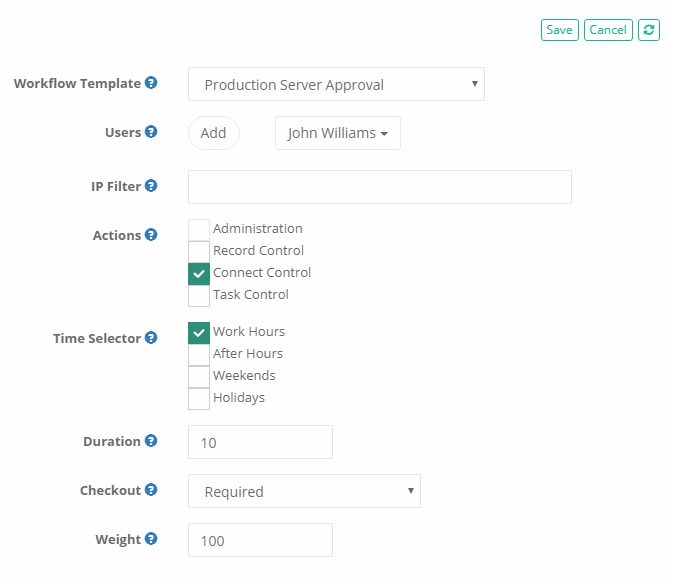This screenshot has width=673, height=583.
Task: Show Time Selector help tooltip icon
Action: [x=151, y=338]
